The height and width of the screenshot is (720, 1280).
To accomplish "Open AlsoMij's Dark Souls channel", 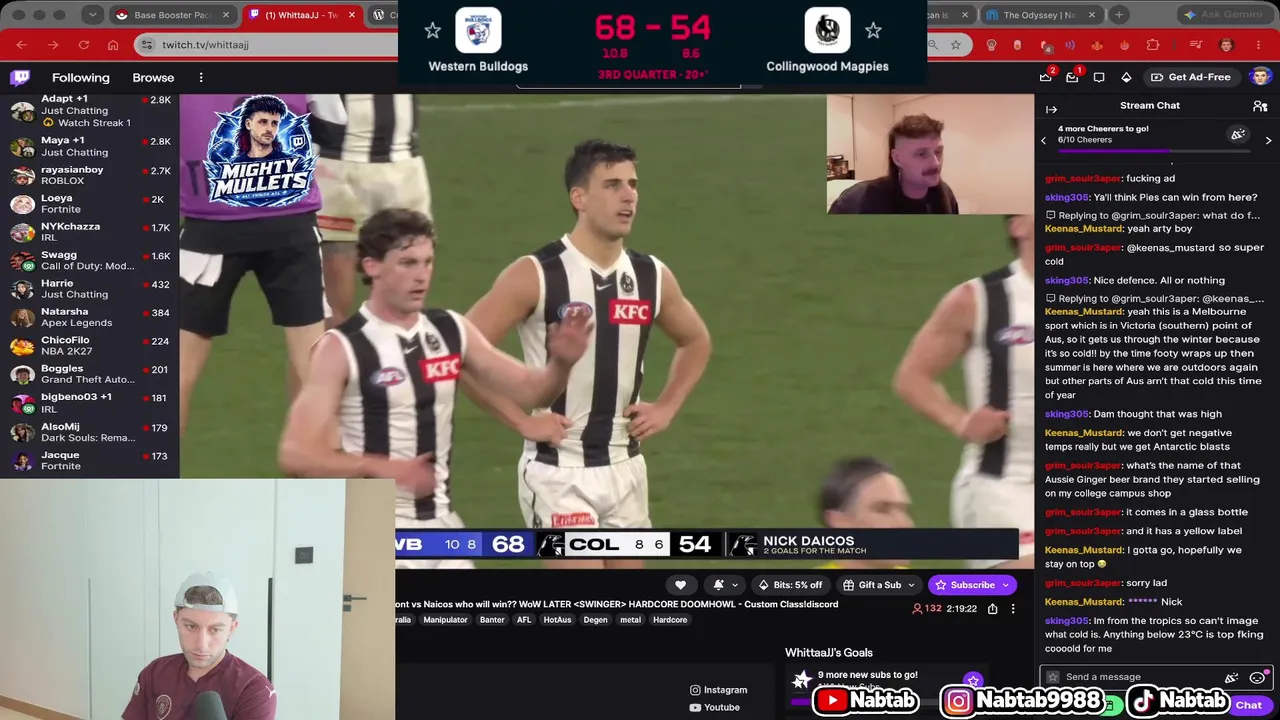I will pos(90,432).
